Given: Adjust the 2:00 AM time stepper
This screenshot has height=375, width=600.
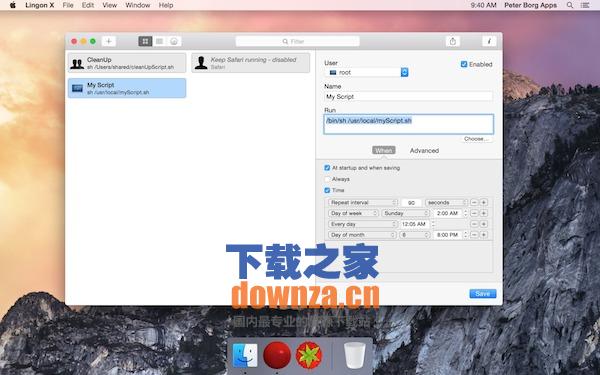Looking at the screenshot, I should [466, 213].
